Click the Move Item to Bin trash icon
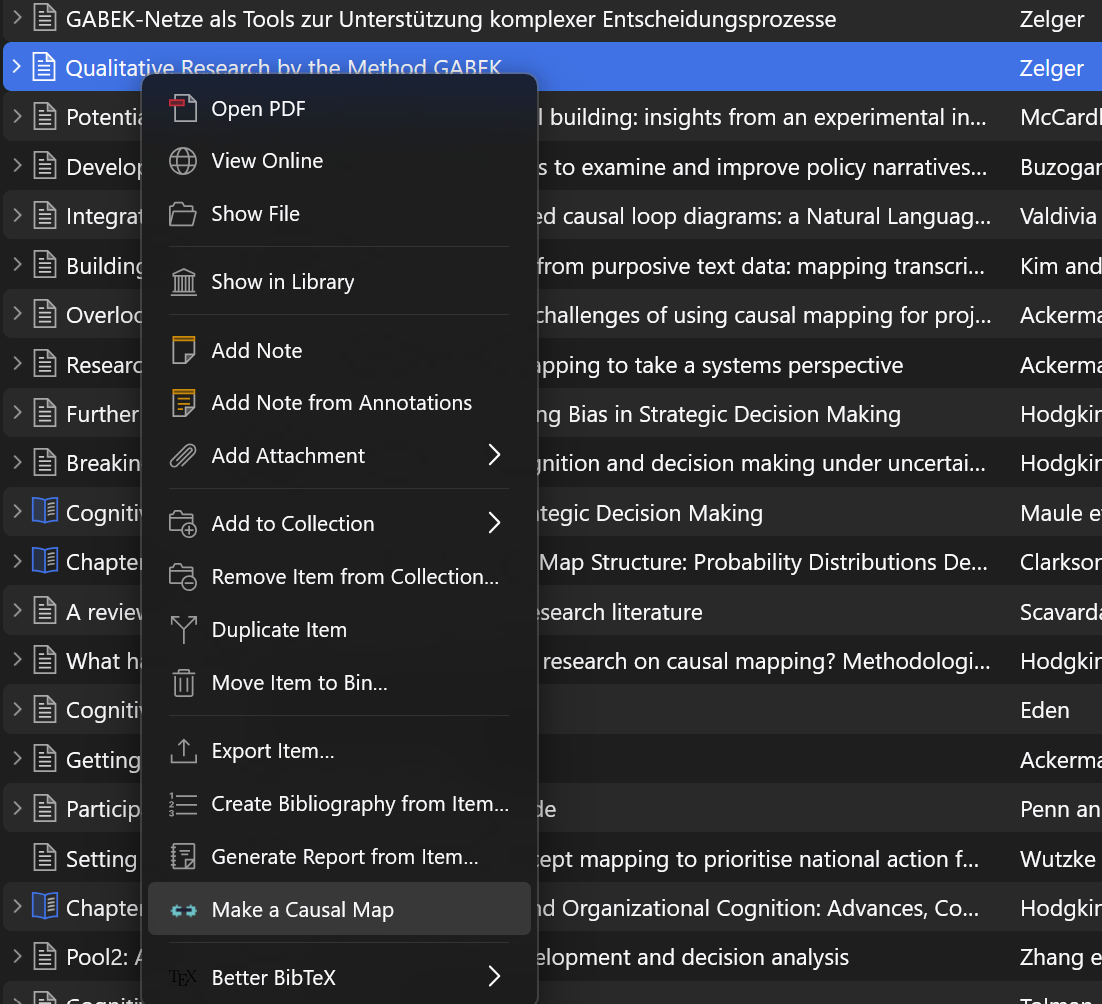1102x1004 pixels. (183, 683)
